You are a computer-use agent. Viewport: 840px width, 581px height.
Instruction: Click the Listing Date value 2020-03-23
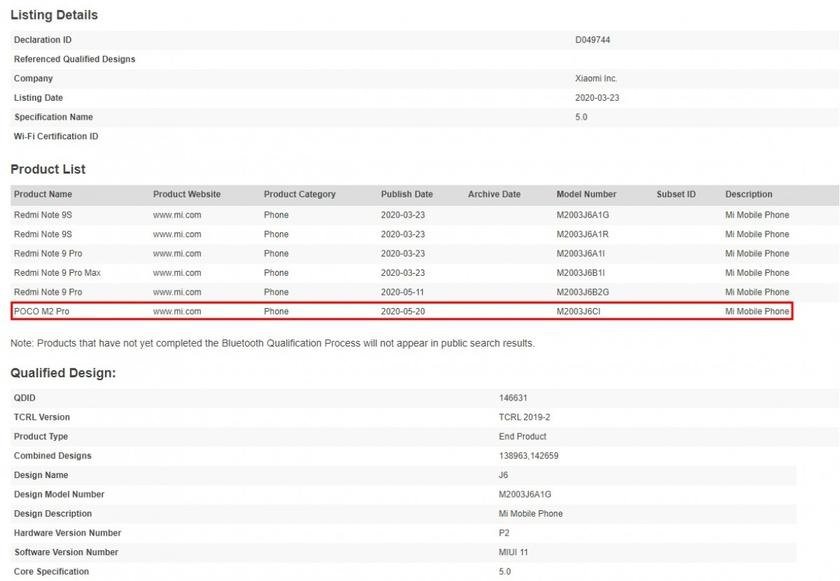[x=597, y=97]
